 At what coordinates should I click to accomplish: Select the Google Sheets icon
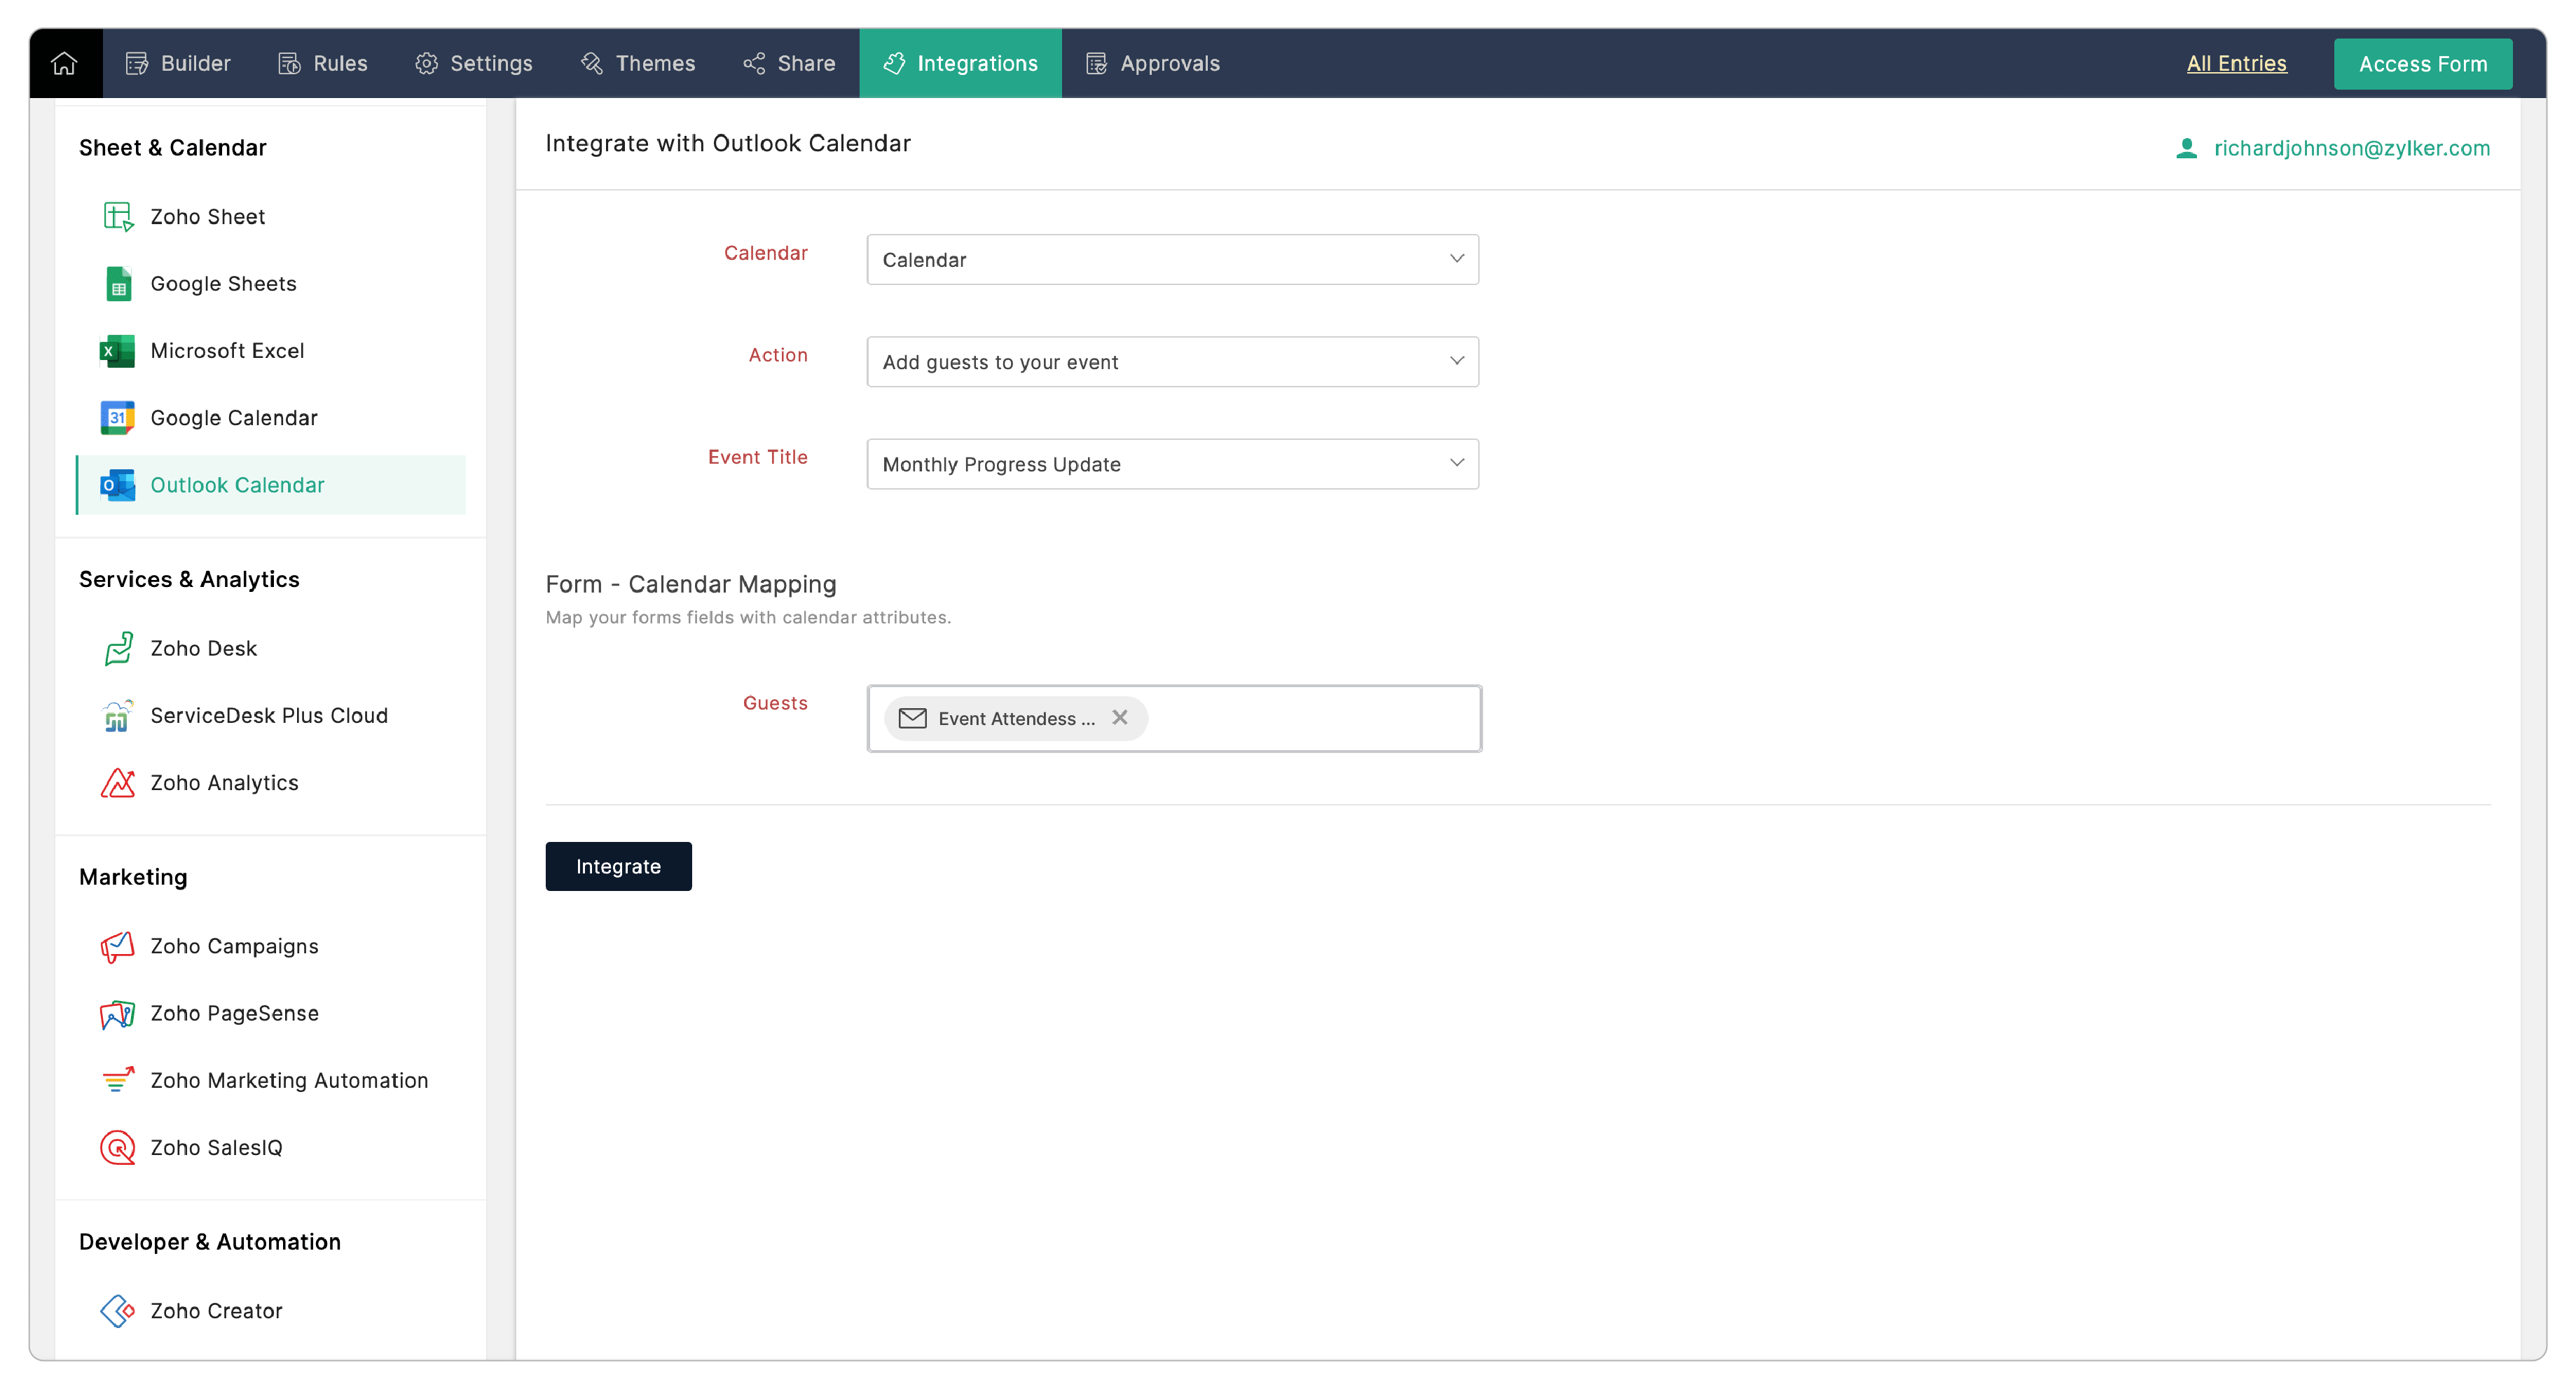point(118,283)
